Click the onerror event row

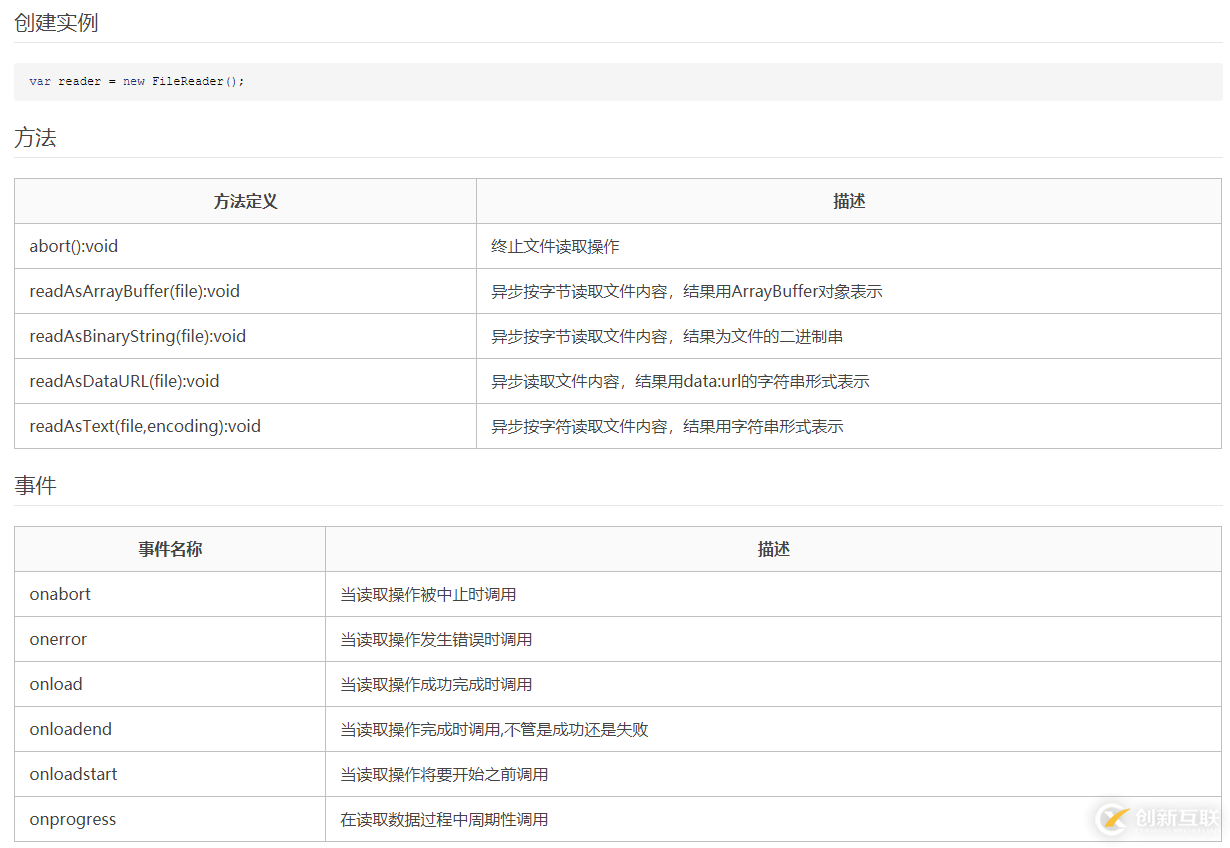(57, 638)
